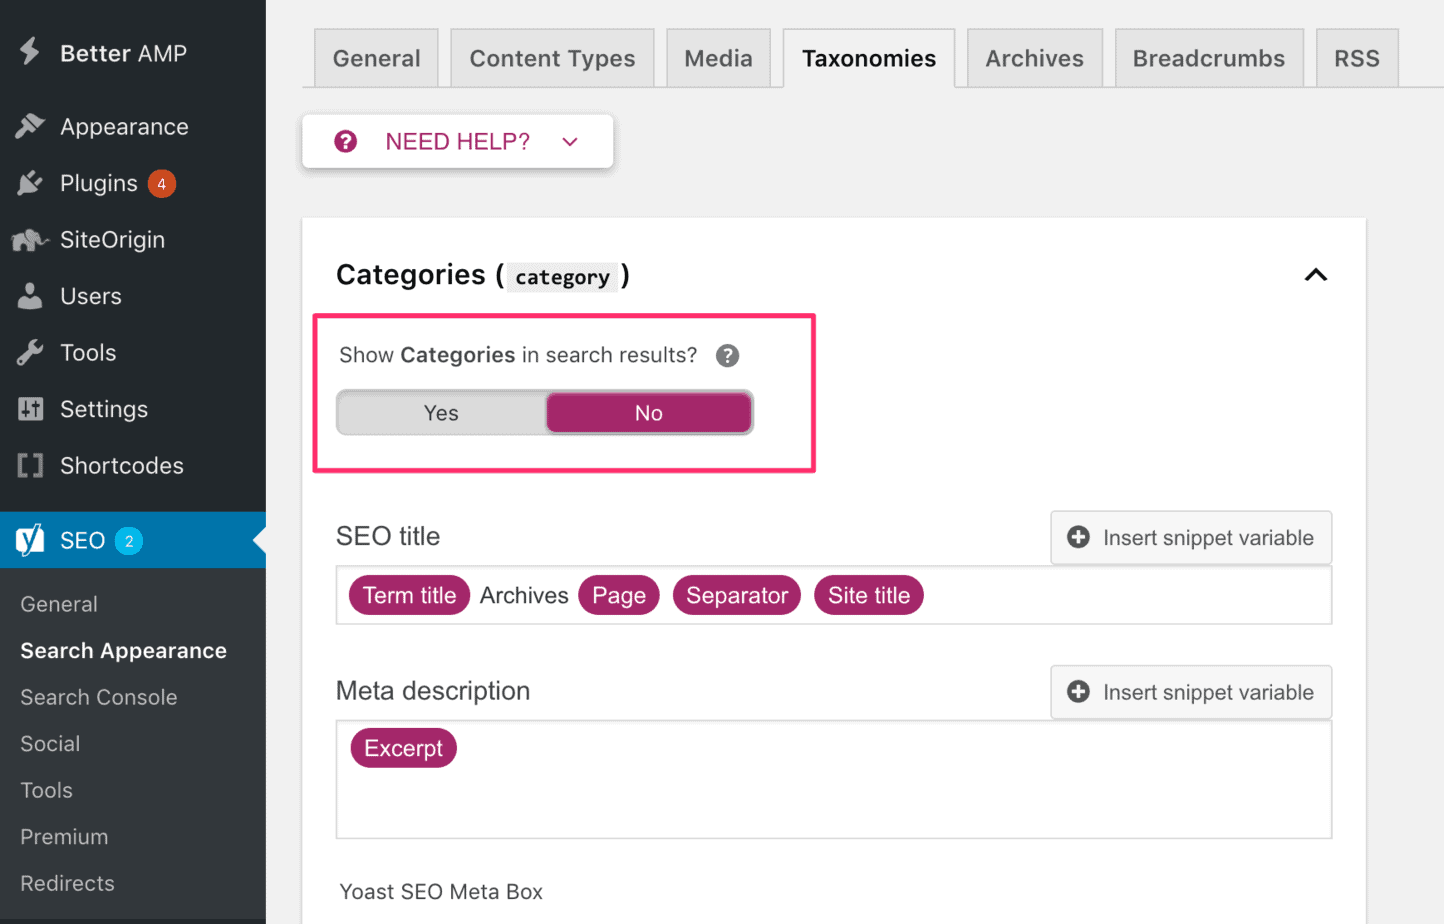Click the Plugins plugin icon

tap(30, 183)
